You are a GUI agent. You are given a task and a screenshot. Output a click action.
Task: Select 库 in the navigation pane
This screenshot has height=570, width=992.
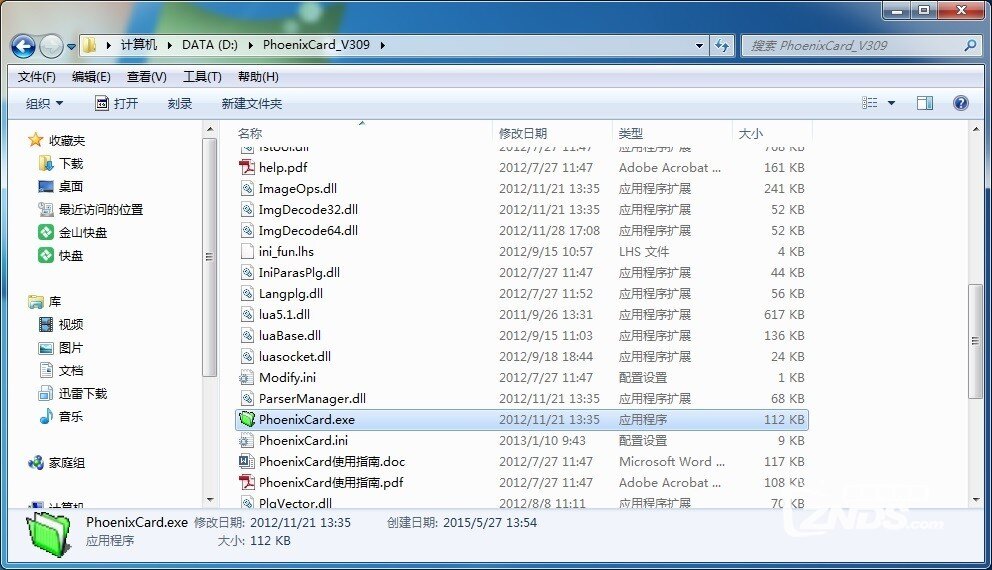[54, 302]
